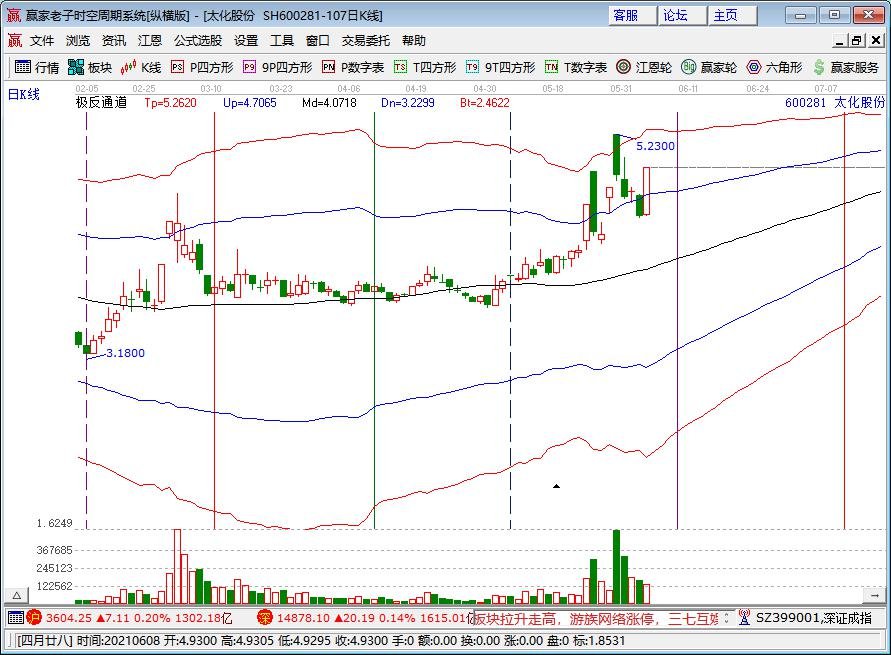The height and width of the screenshot is (655, 891).
Task: Open the 资讯 menu
Action: [114, 40]
